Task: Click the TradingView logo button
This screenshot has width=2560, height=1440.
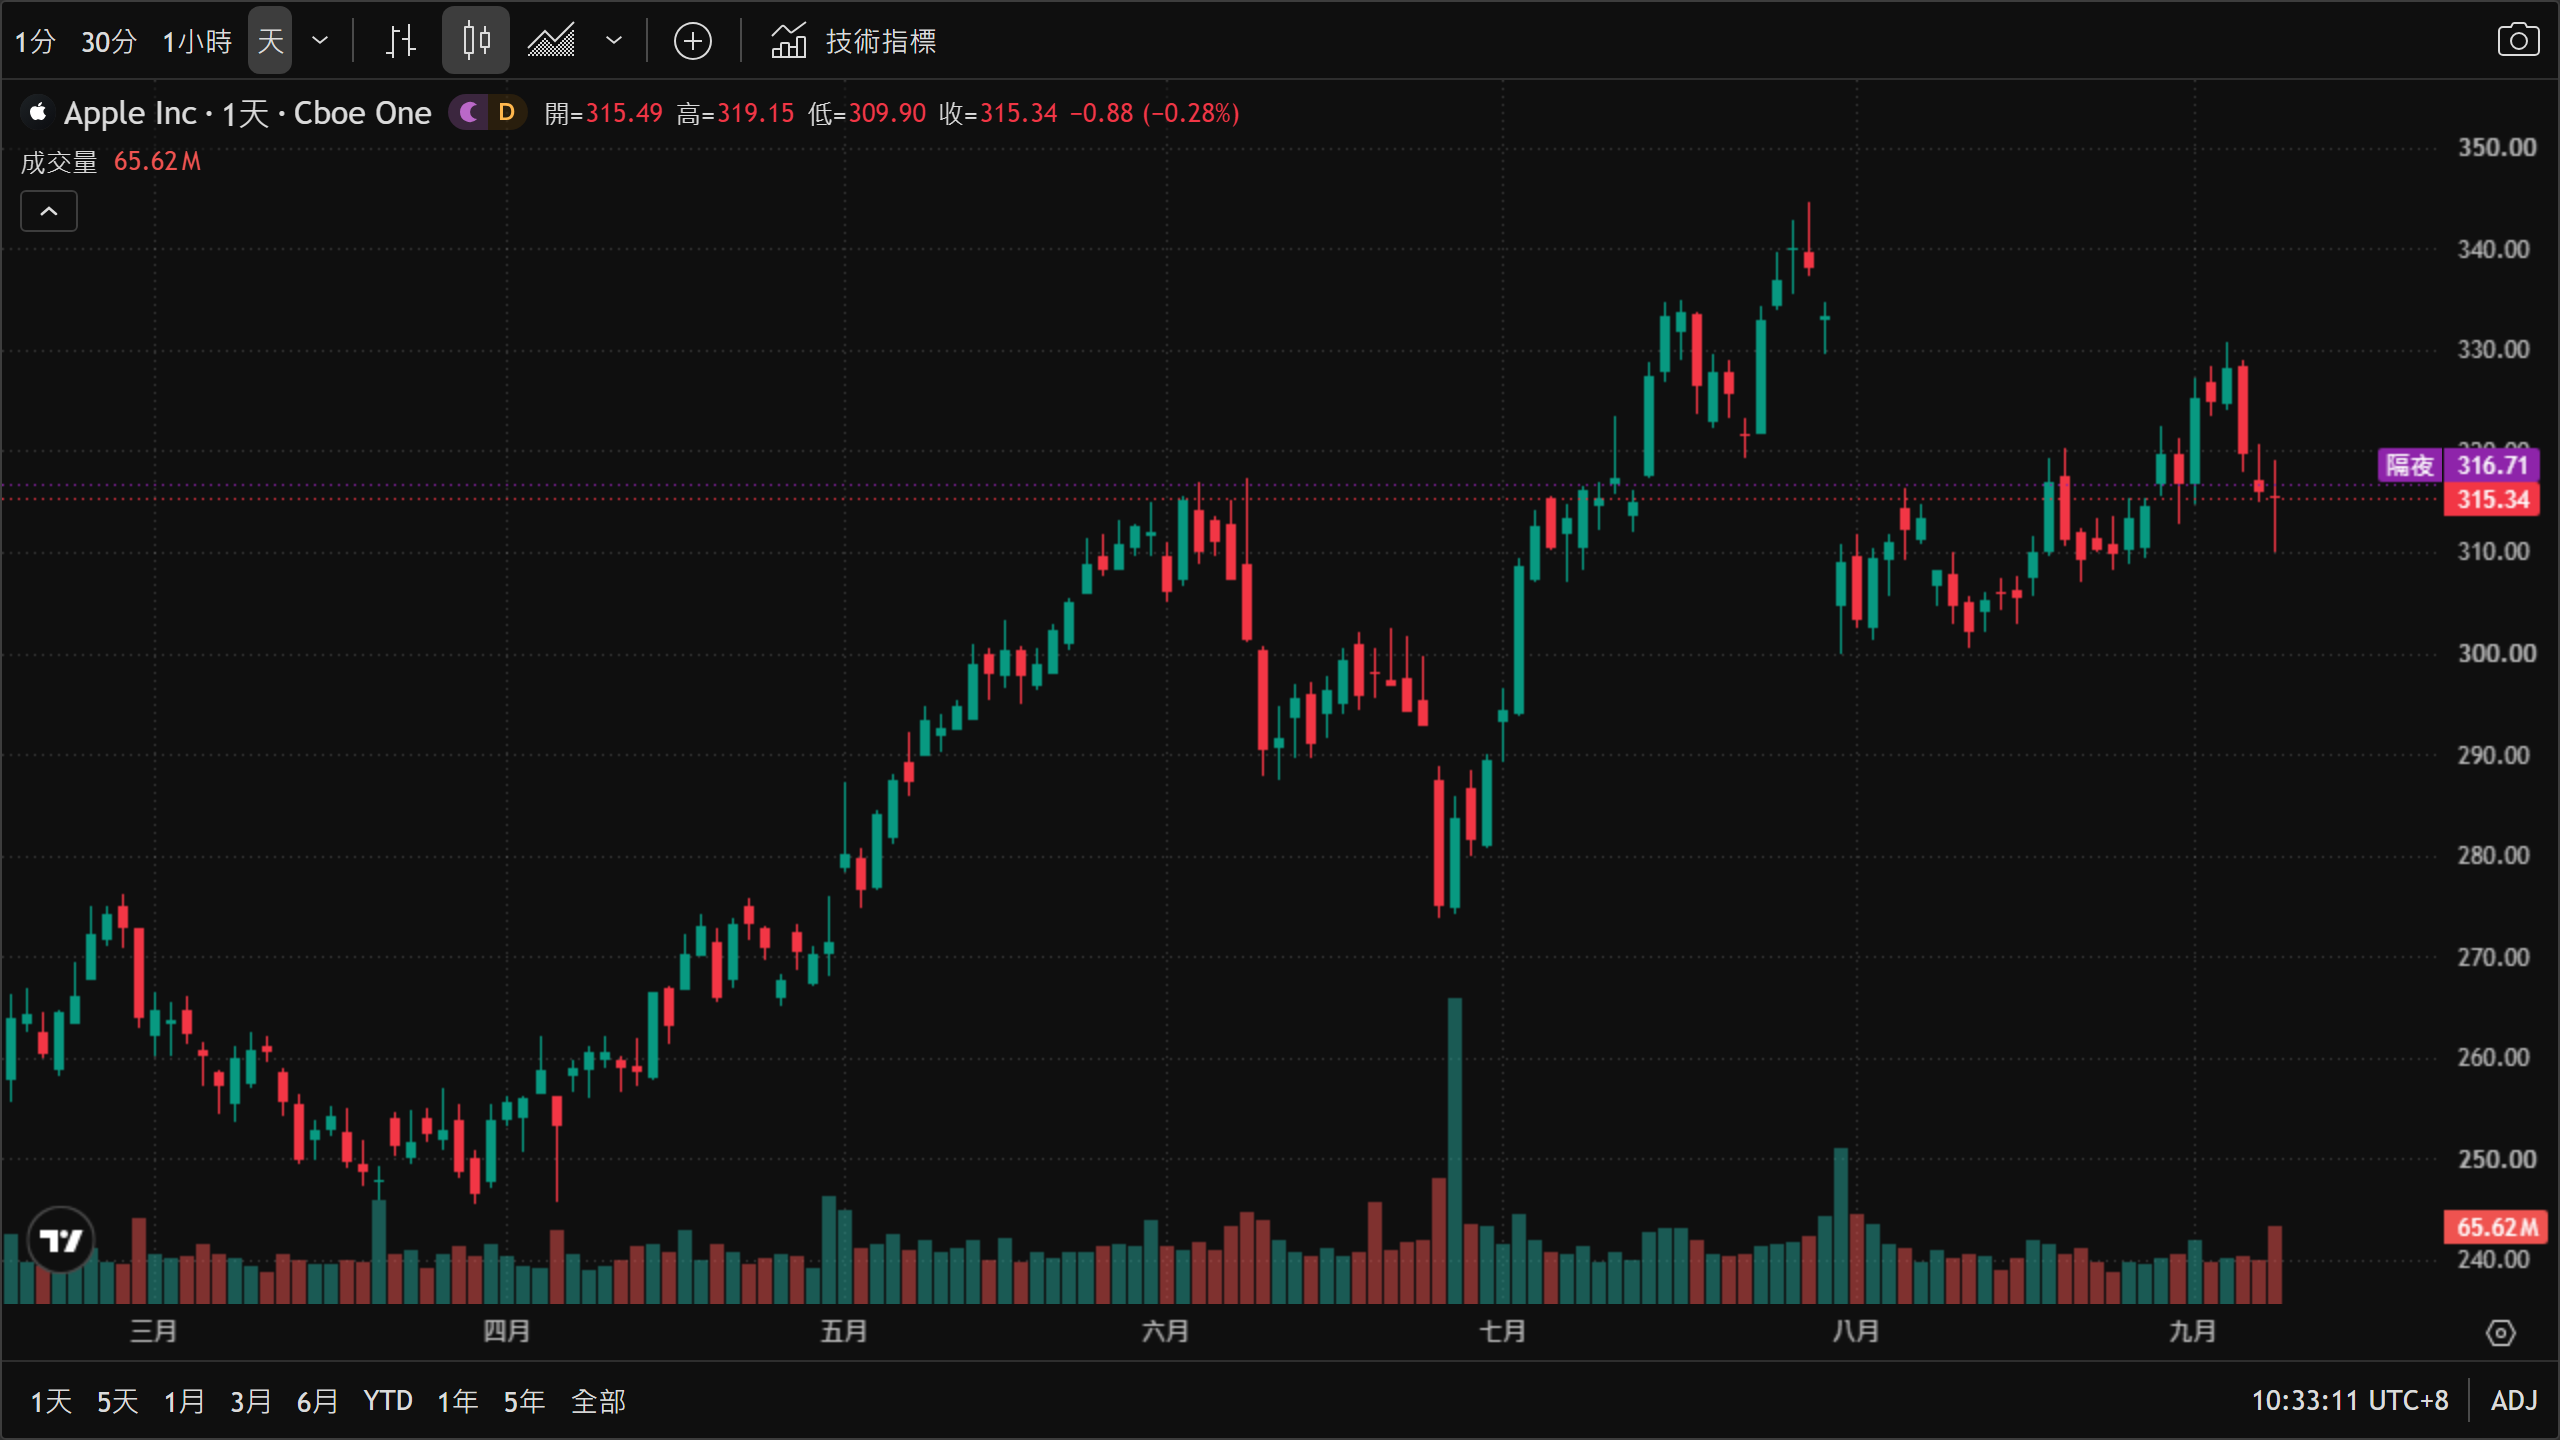Action: [61, 1240]
